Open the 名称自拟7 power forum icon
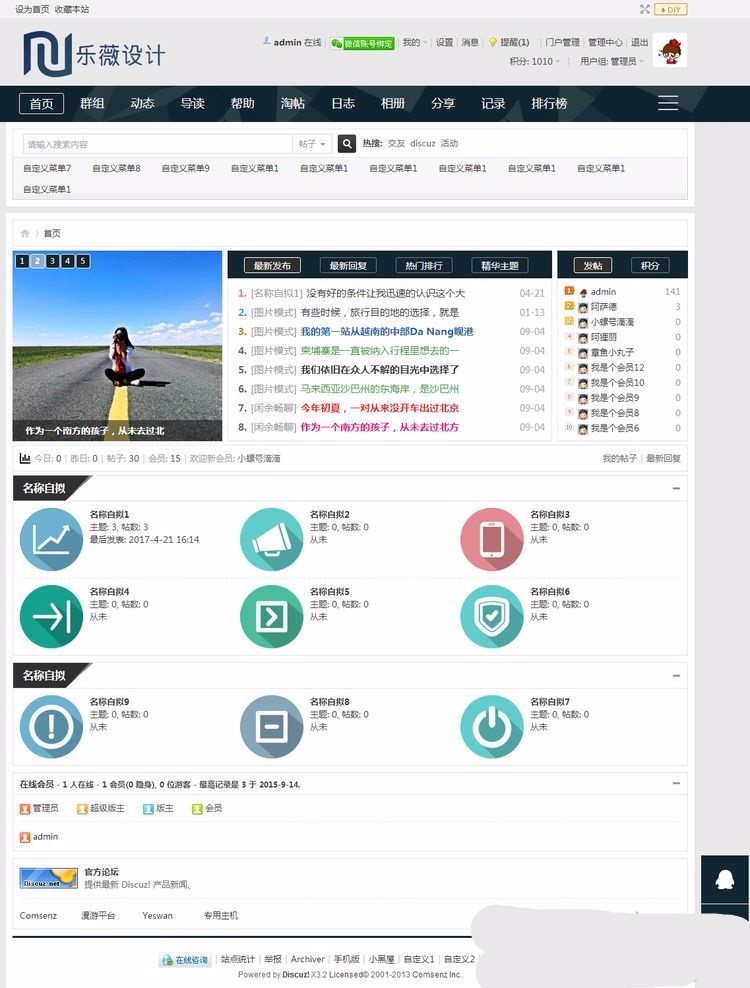750x988 pixels. pos(492,727)
